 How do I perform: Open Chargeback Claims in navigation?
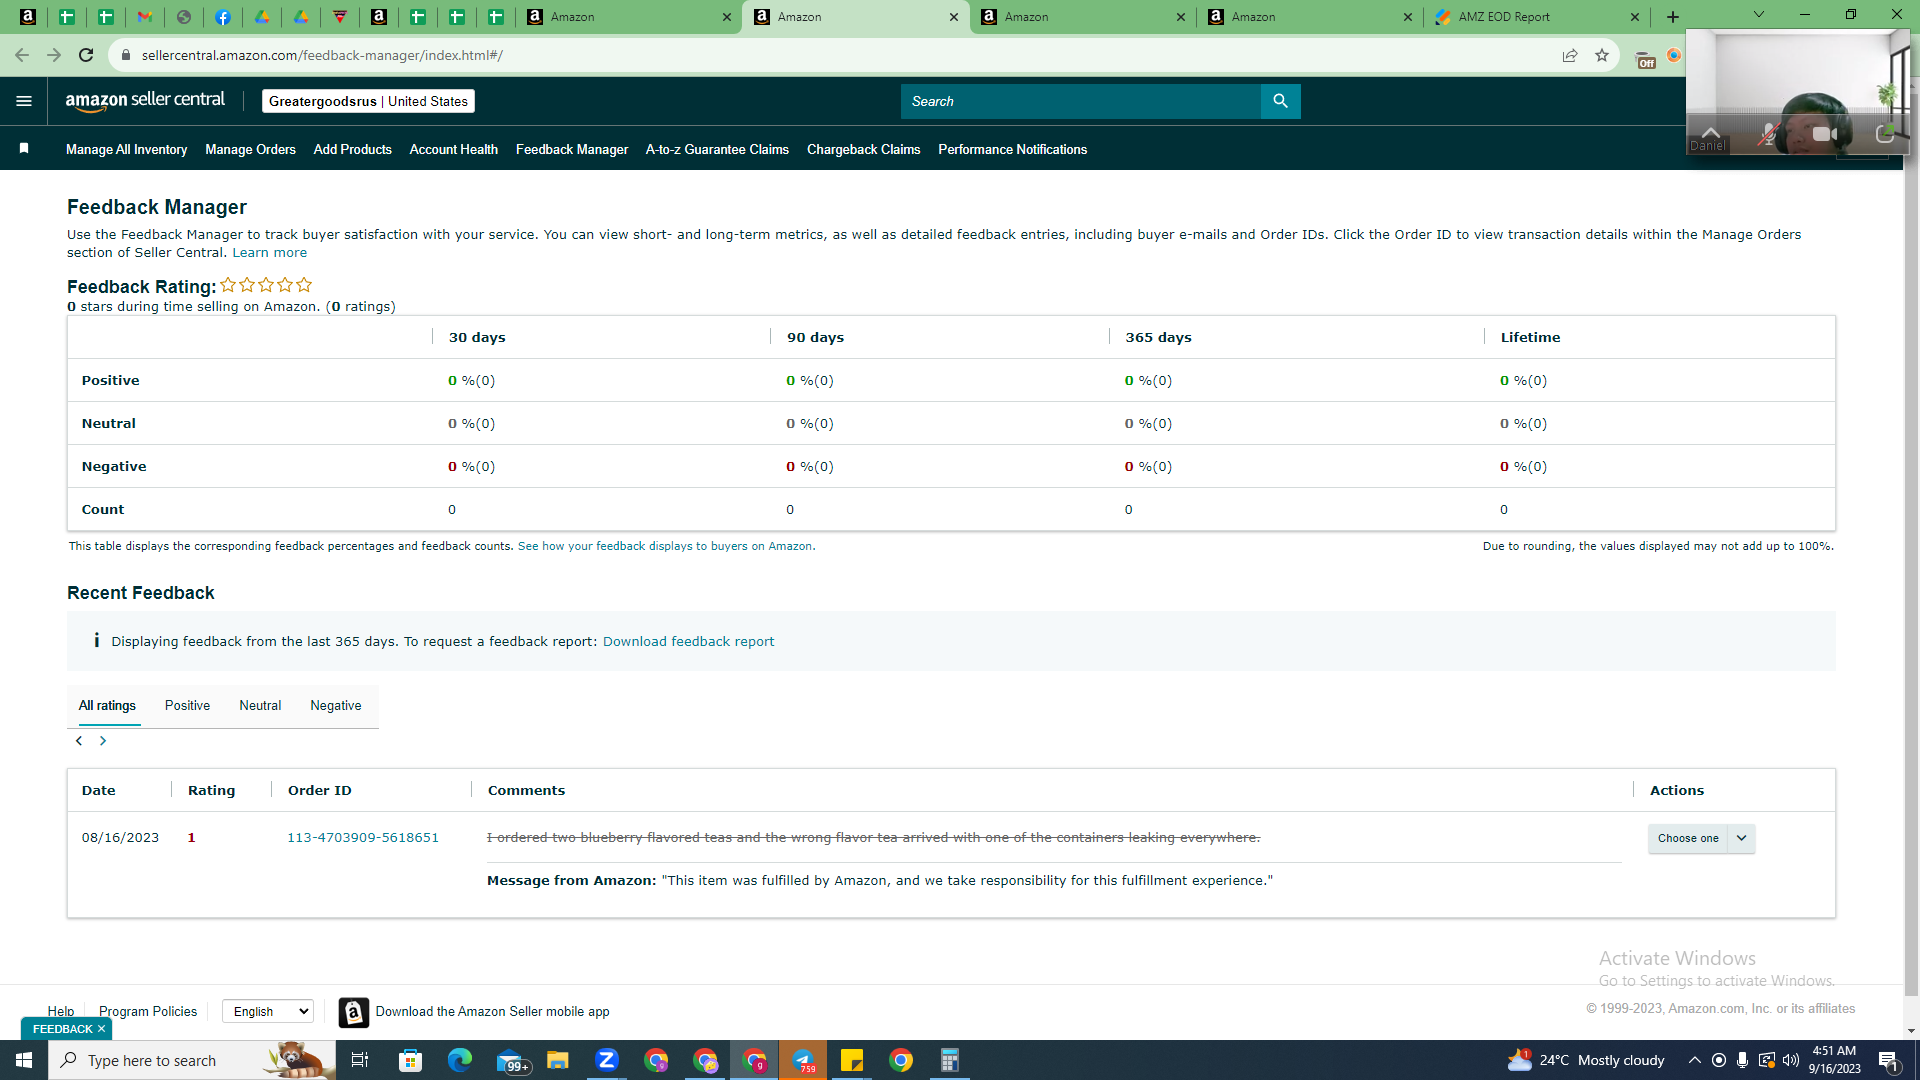point(864,149)
